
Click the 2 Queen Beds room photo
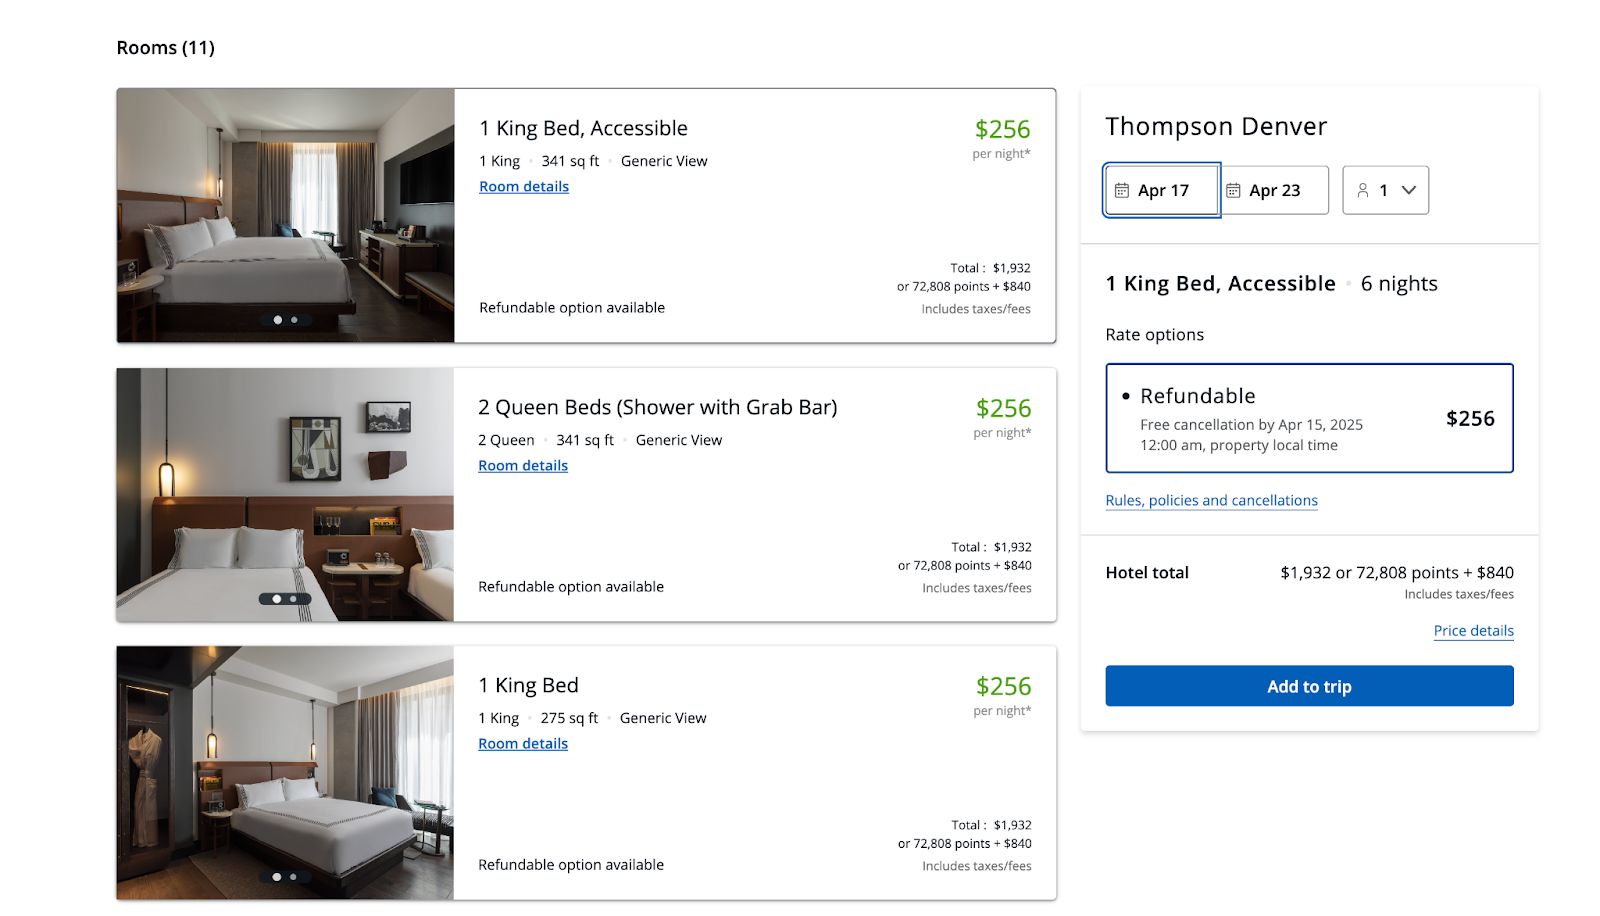tap(285, 494)
